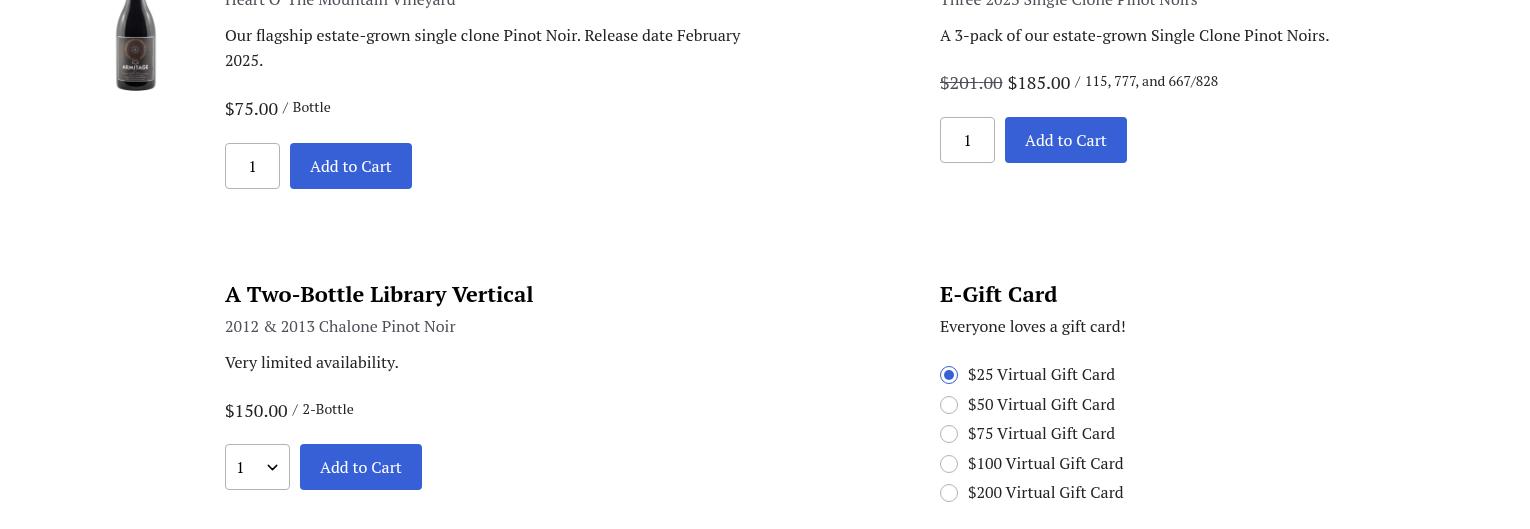Screen dimensions: 1530x529
Task: Click the $150.00 2-Bottle price
Action: (x=256, y=411)
